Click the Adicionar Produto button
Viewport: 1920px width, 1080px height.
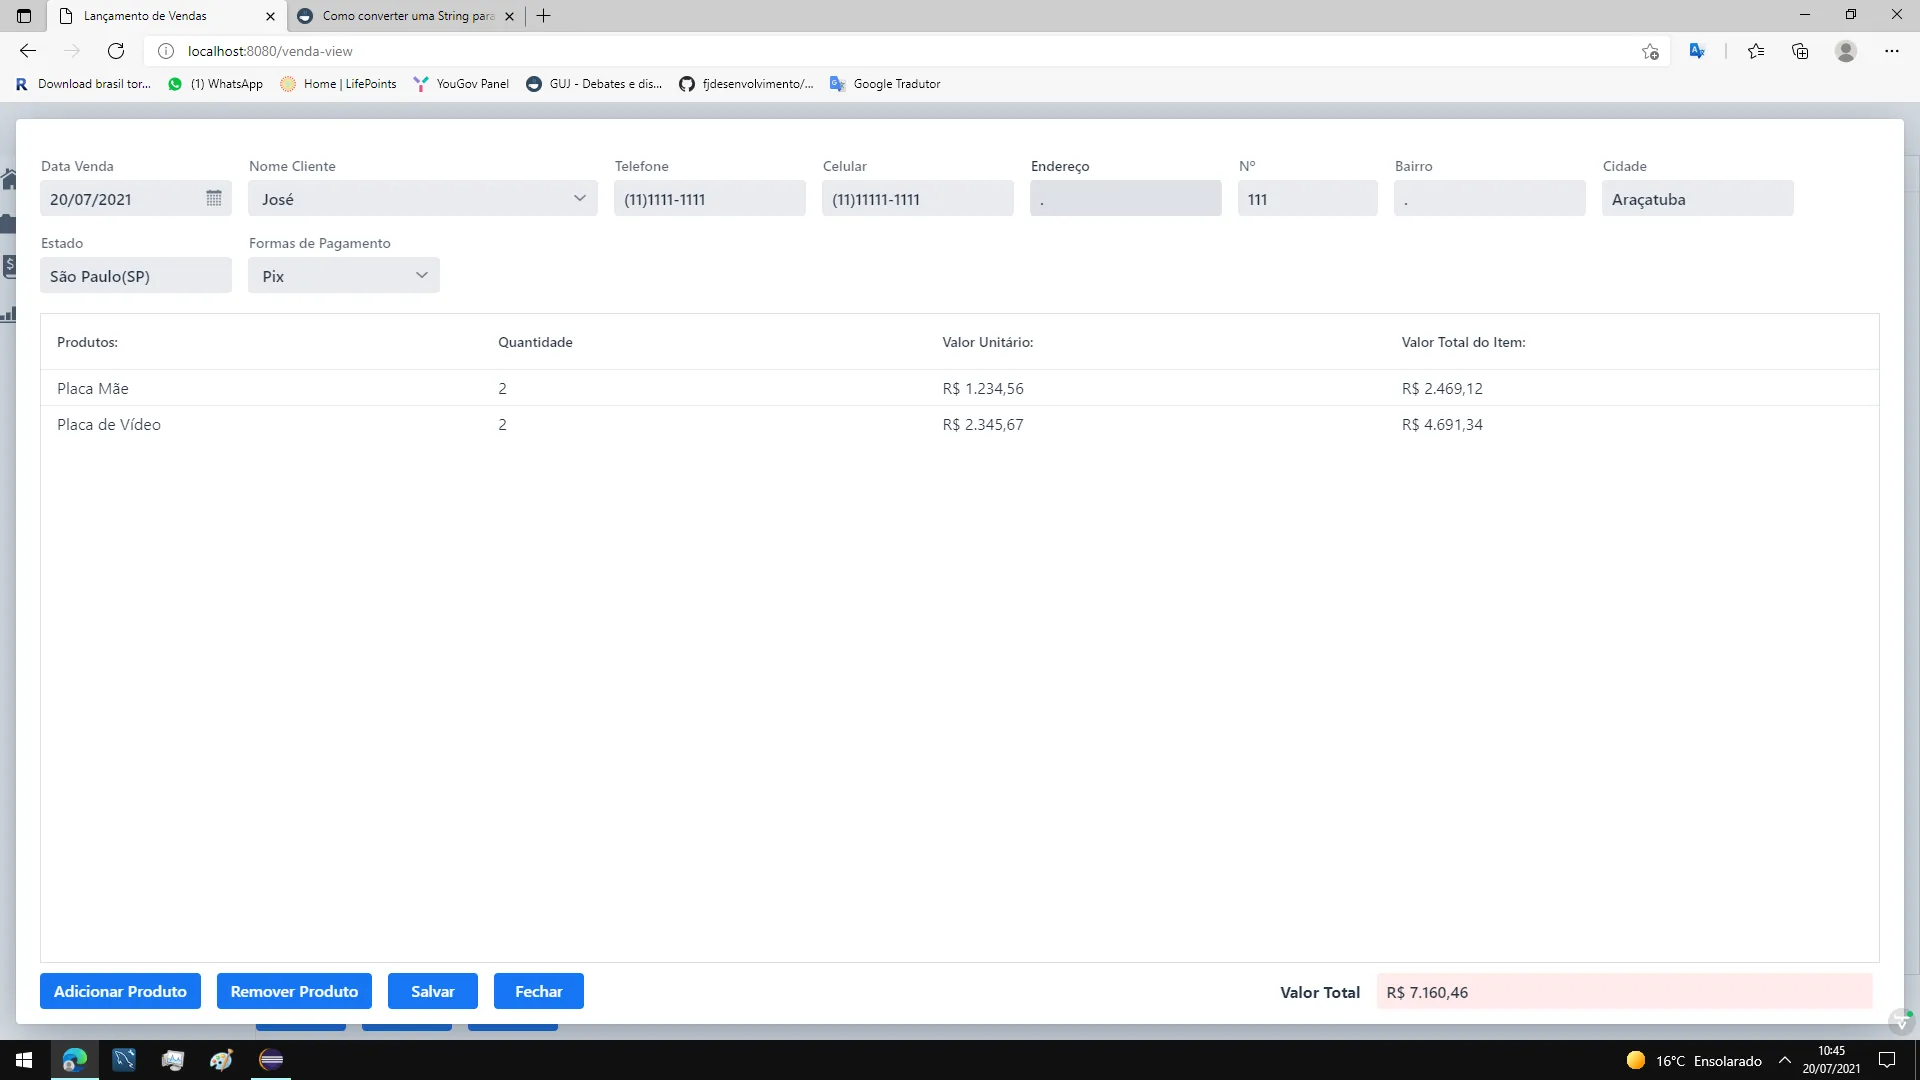click(120, 991)
